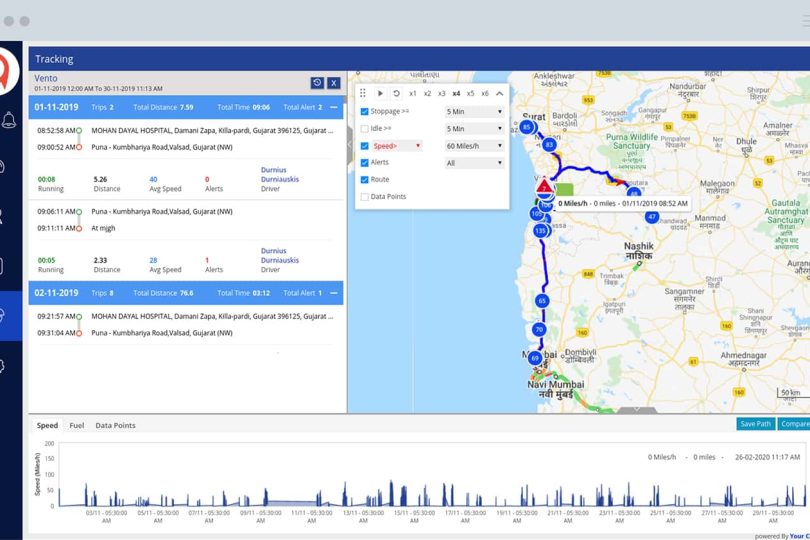The image size is (810, 540).
Task: Enable the Idle checkbox
Action: (365, 129)
